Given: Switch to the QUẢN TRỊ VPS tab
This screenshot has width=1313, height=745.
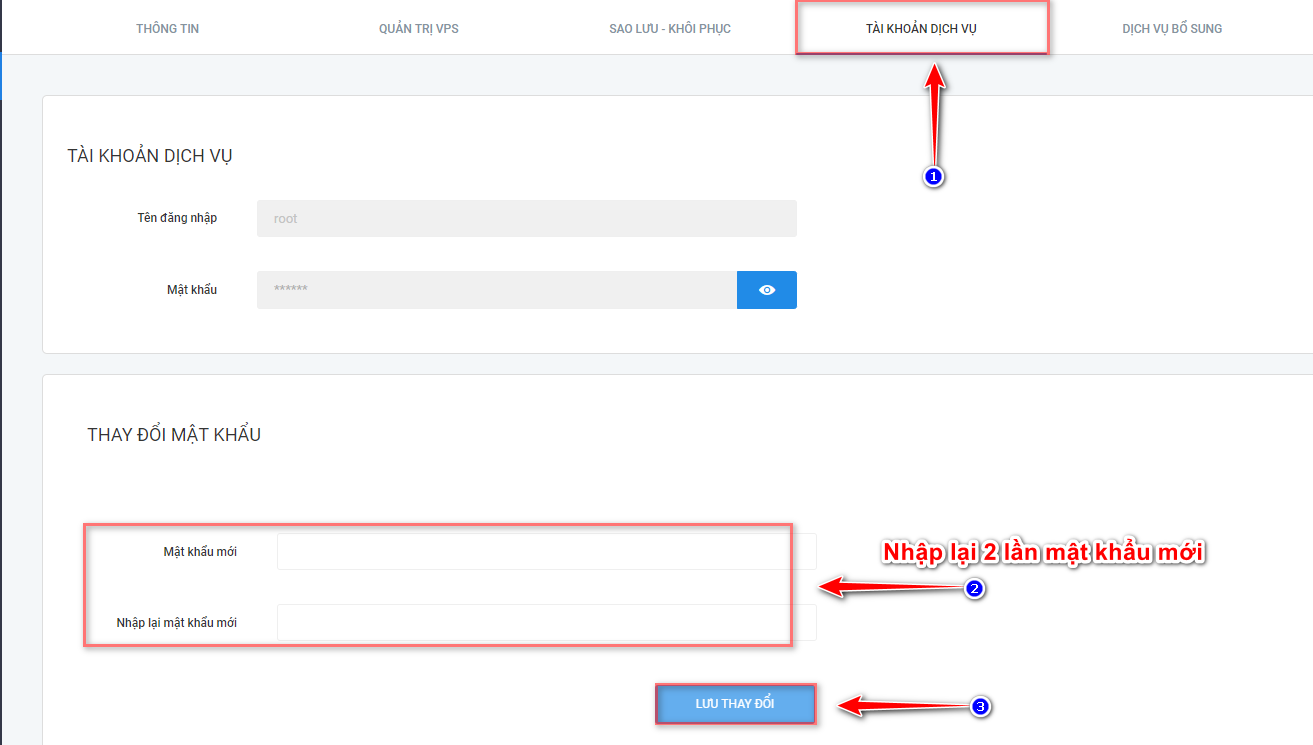Looking at the screenshot, I should click(x=418, y=28).
